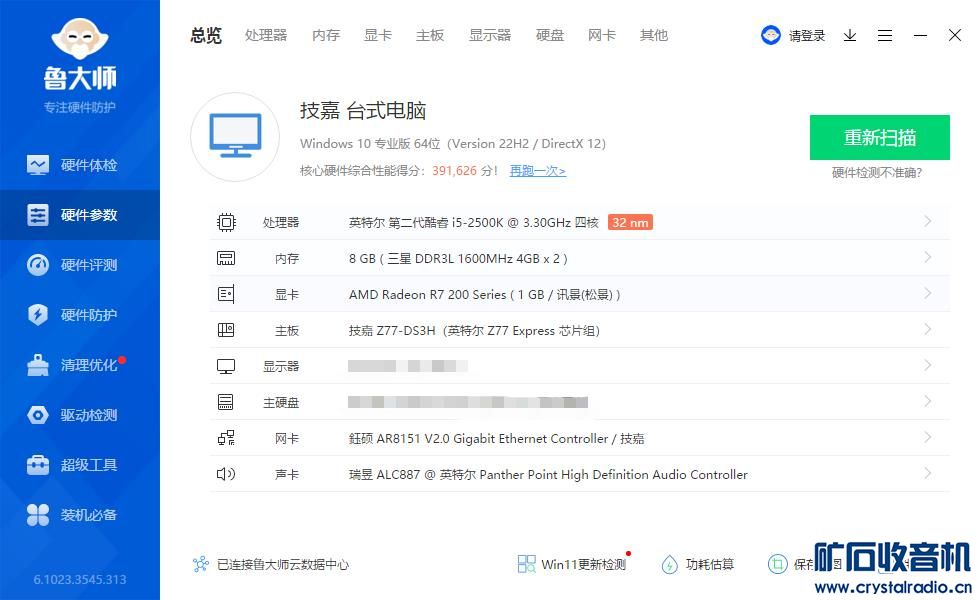
Task: Click the Win11更新检测 label
Action: 584,564
